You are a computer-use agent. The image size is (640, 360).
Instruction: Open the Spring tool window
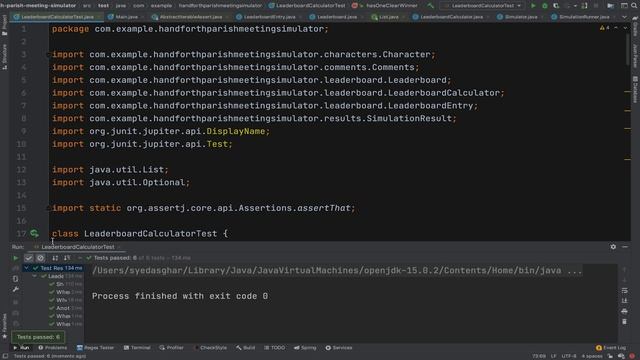[x=305, y=348]
